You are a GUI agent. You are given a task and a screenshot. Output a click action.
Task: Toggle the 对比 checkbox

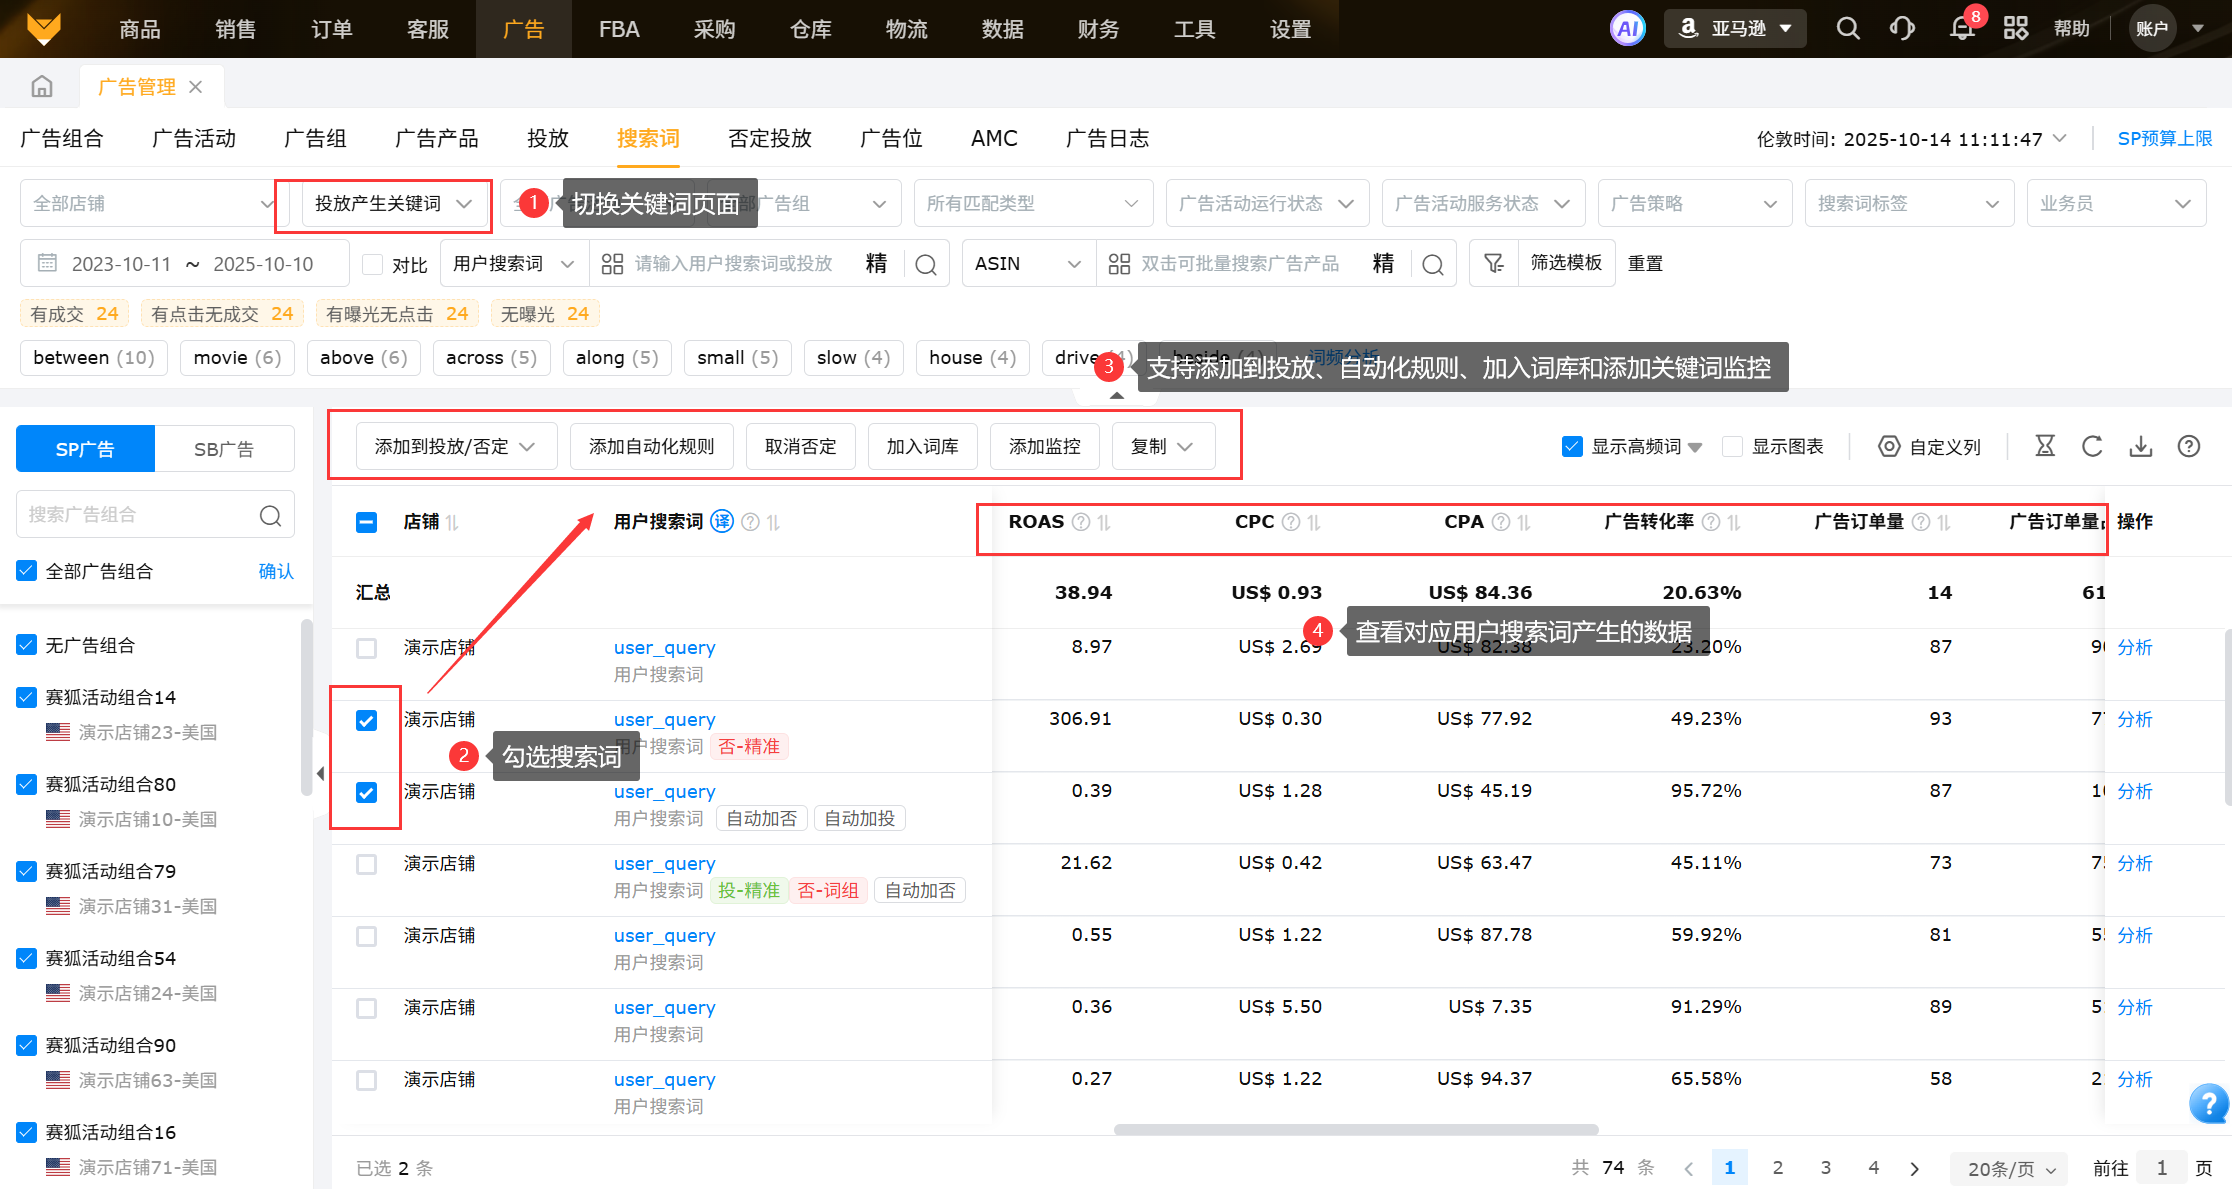[373, 264]
